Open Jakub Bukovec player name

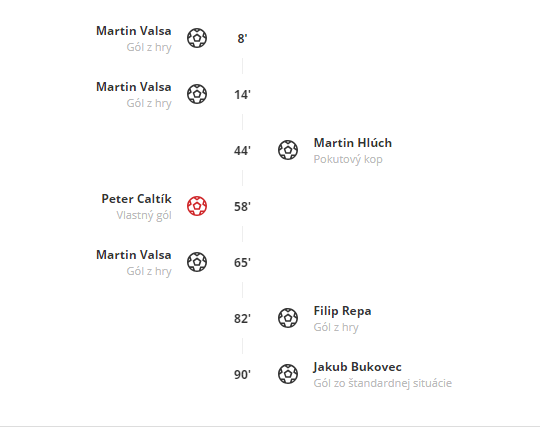[x=357, y=367]
